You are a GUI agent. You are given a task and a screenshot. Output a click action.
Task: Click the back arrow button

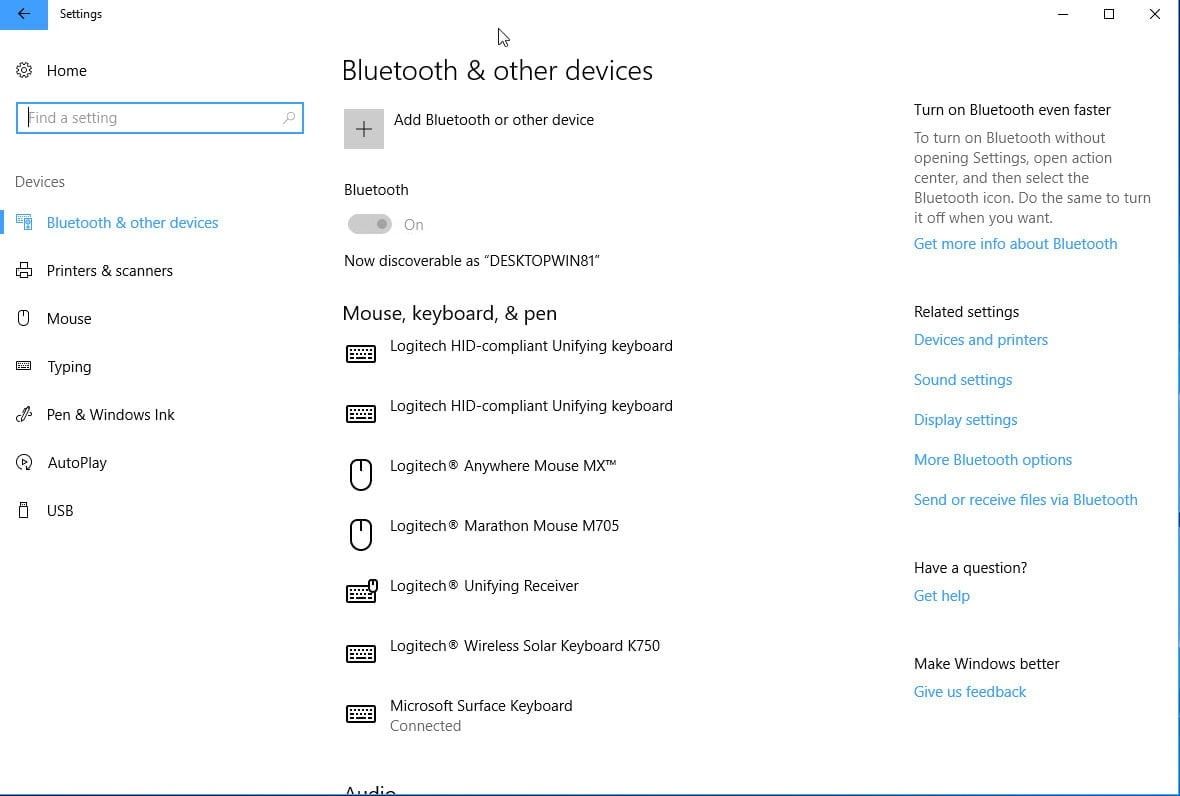[24, 14]
